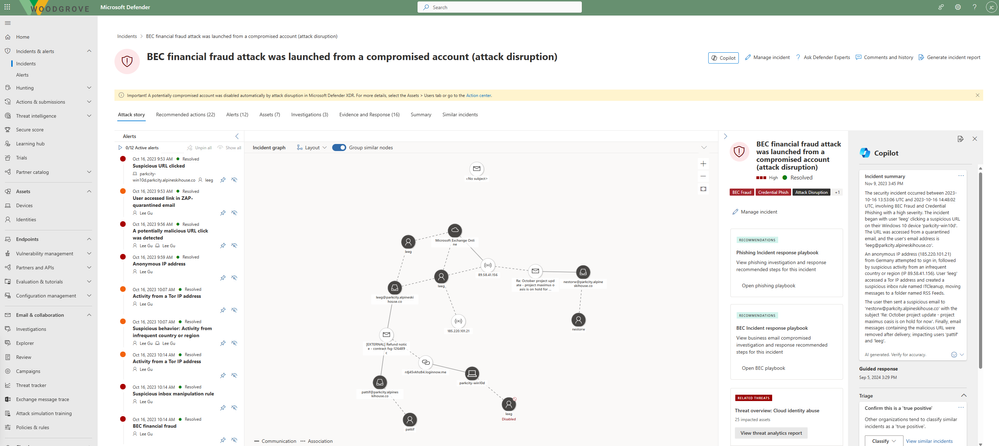Open the Home icon in sidebar

point(8,37)
